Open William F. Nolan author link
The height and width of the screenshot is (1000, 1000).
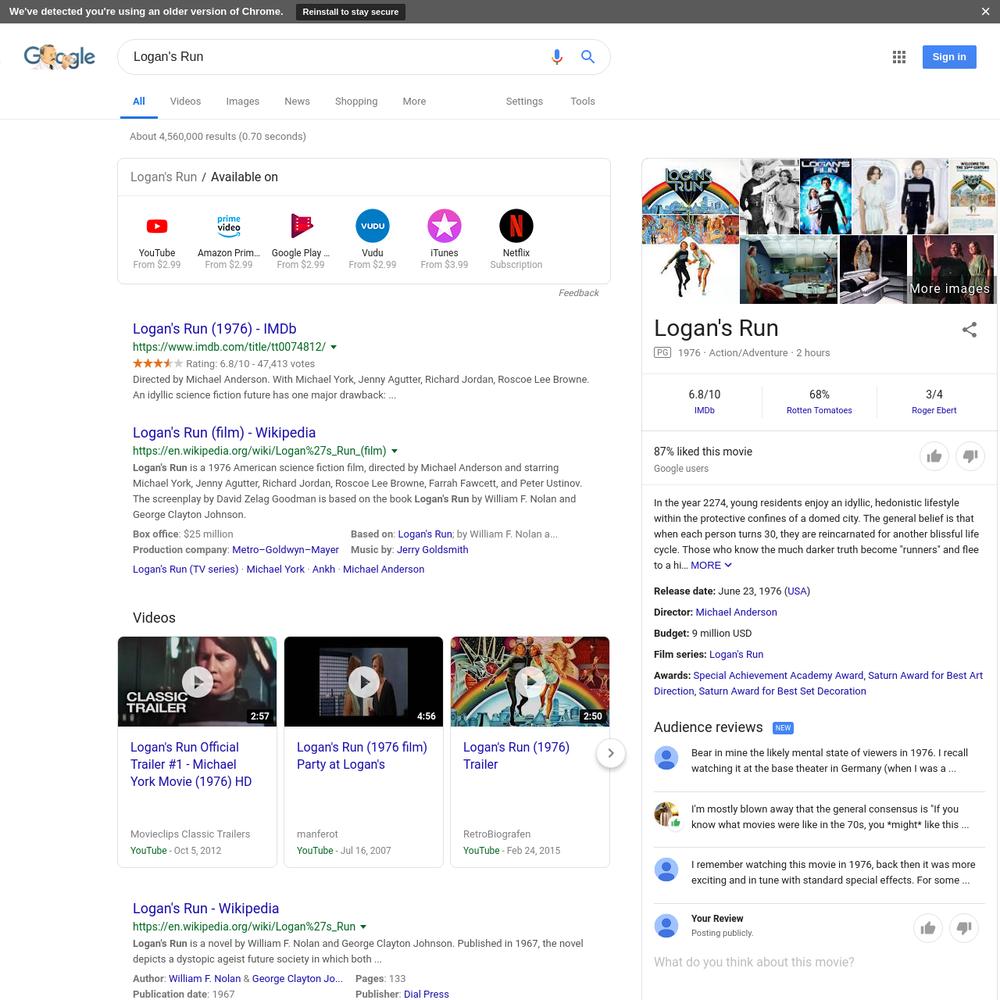205,979
